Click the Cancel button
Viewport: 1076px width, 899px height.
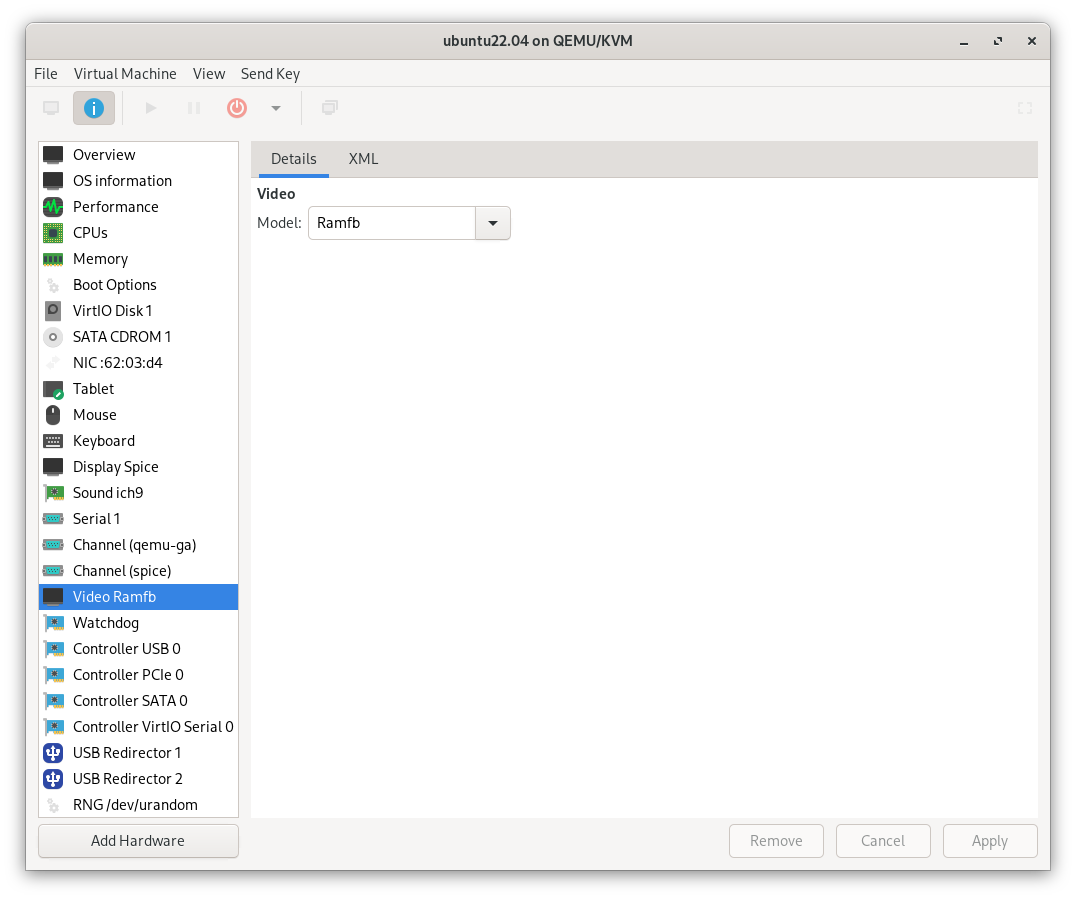(x=883, y=841)
